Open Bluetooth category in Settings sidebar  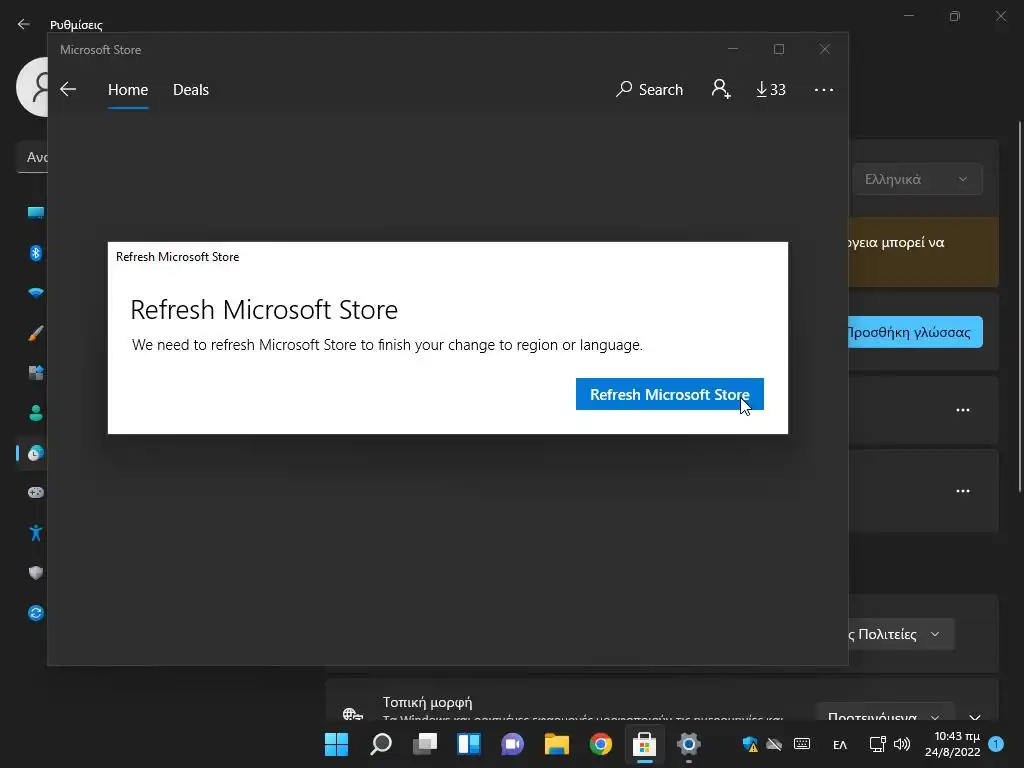point(36,253)
